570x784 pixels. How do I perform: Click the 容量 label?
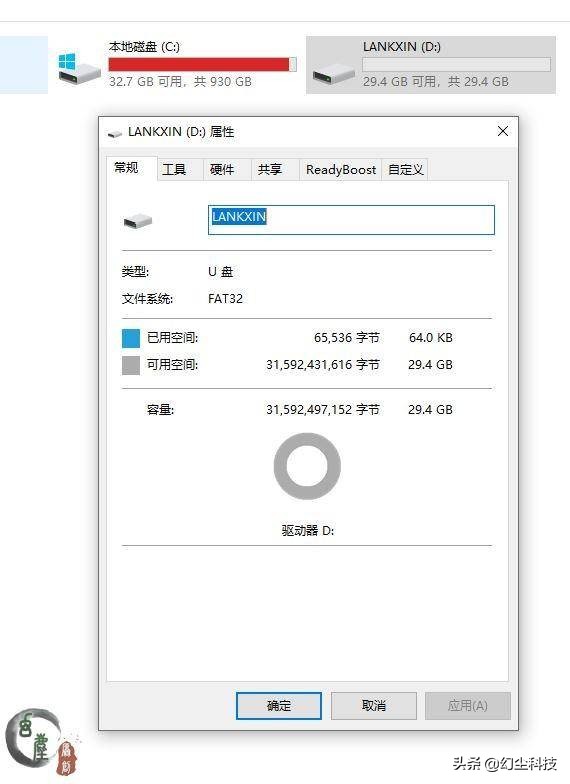click(x=160, y=410)
